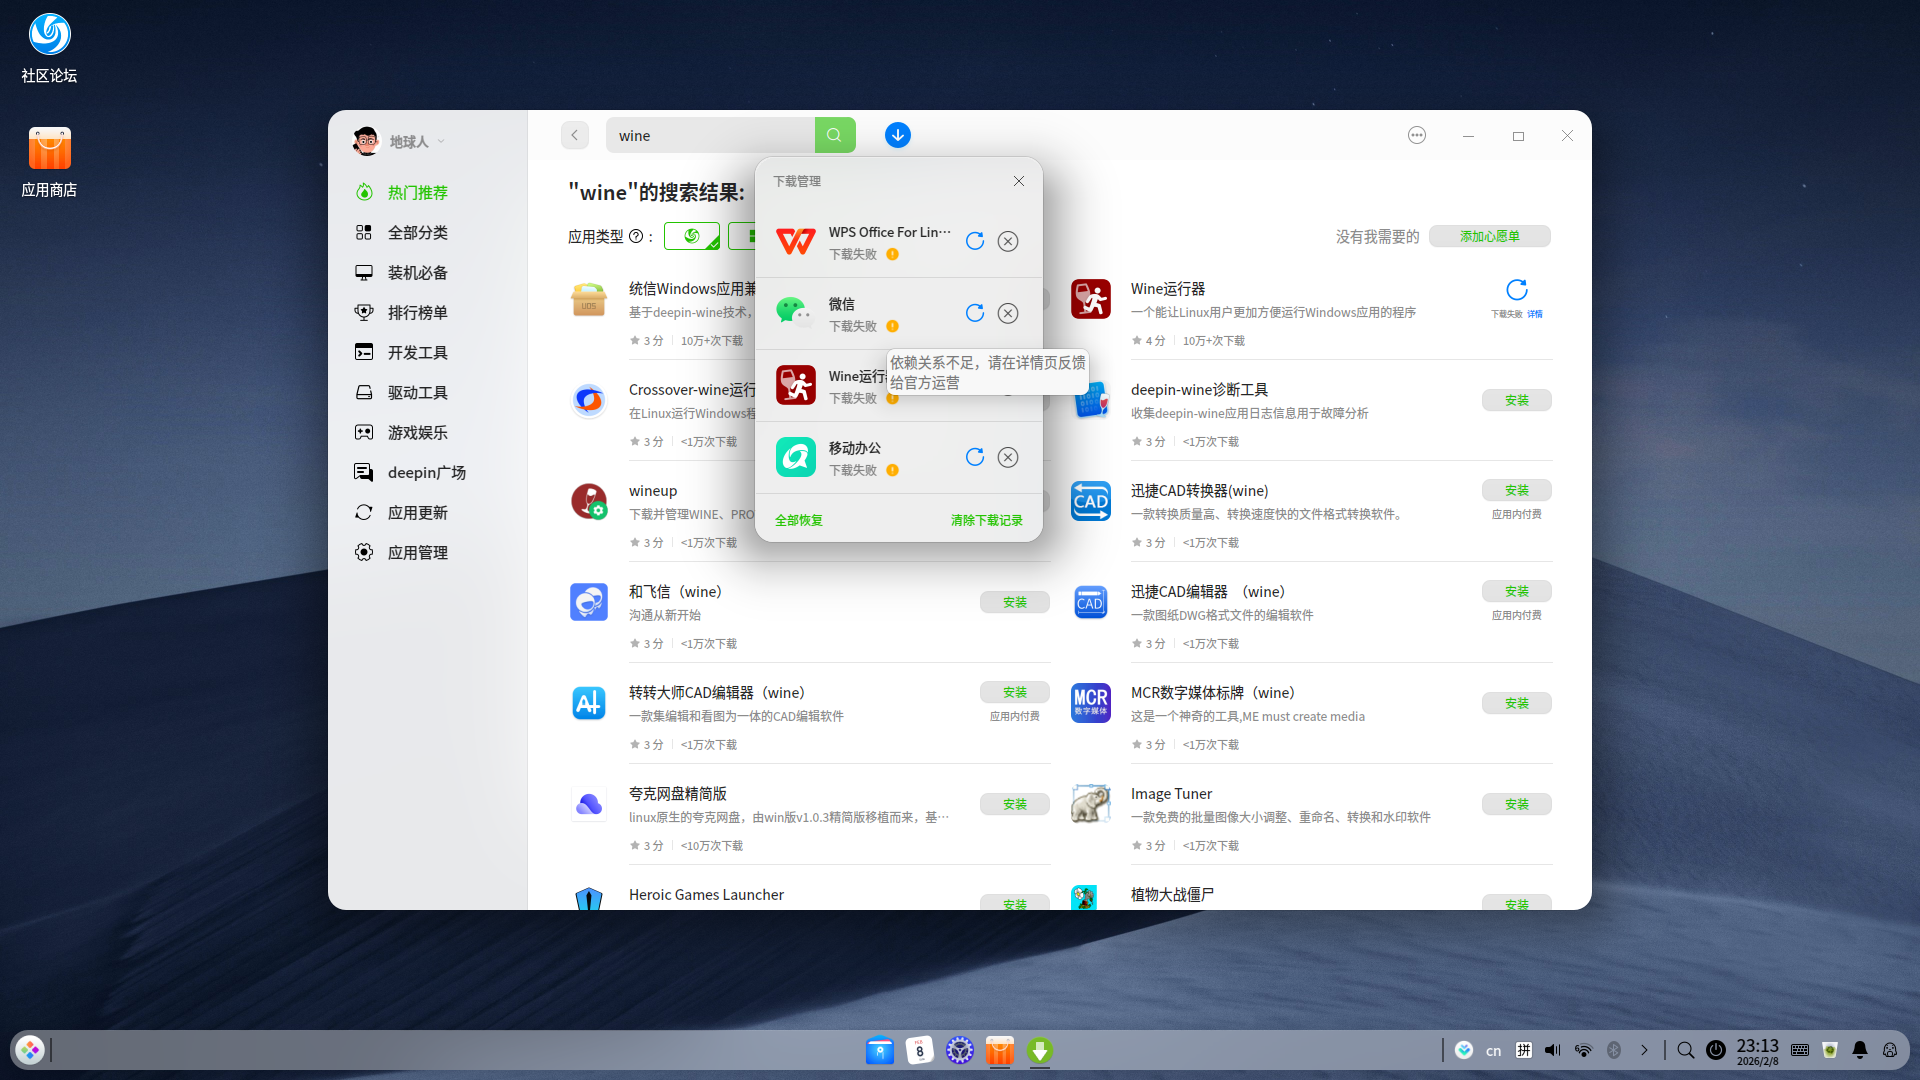The image size is (1920, 1080).
Task: Retry the 移动办公 failed download
Action: pos(975,457)
